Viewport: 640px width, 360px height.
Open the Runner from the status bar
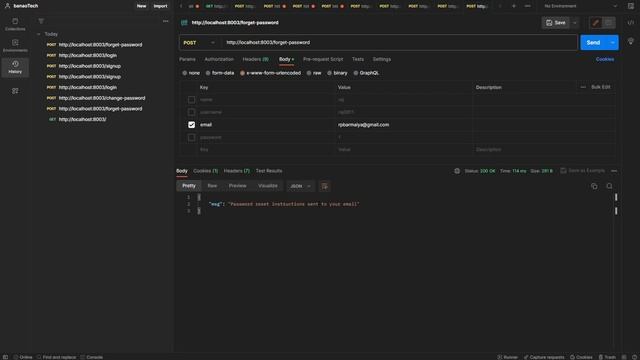click(x=507, y=357)
